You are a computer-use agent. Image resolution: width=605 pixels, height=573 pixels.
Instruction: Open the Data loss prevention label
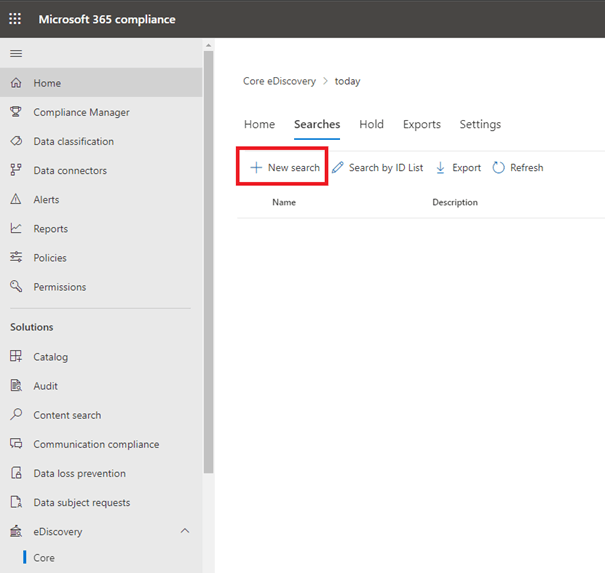pyautogui.click(x=79, y=473)
